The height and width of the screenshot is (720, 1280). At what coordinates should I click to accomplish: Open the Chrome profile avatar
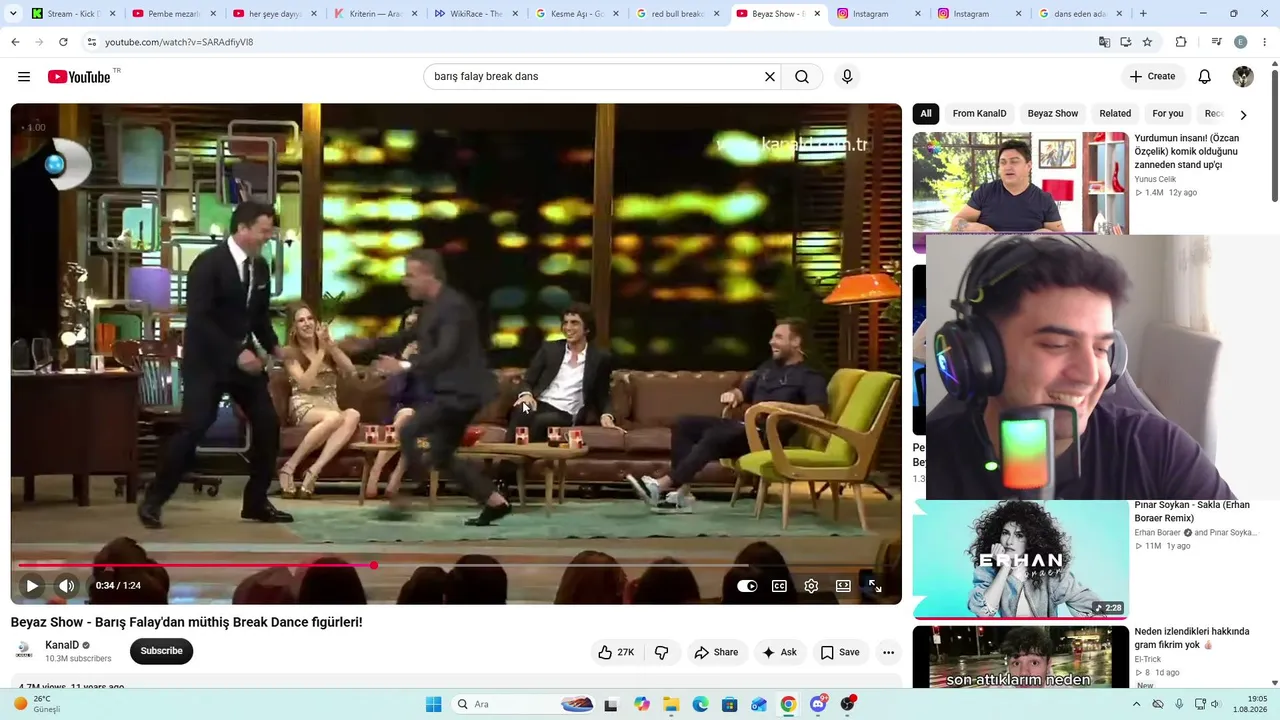[x=1241, y=42]
